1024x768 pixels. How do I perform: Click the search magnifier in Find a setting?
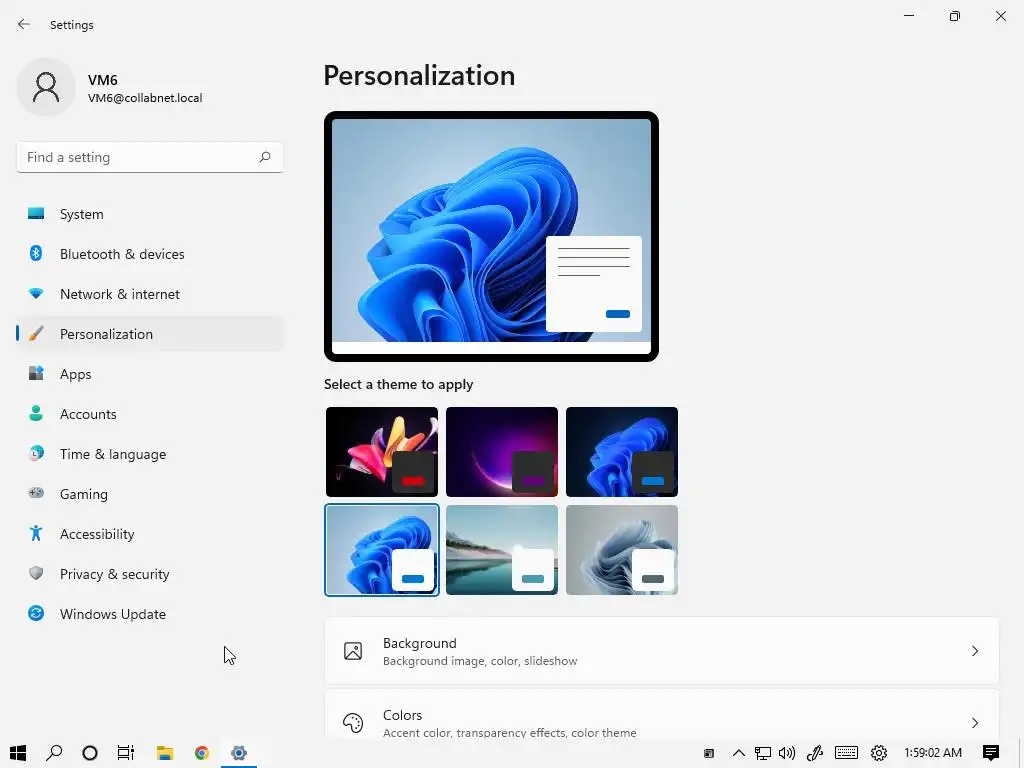click(x=264, y=157)
